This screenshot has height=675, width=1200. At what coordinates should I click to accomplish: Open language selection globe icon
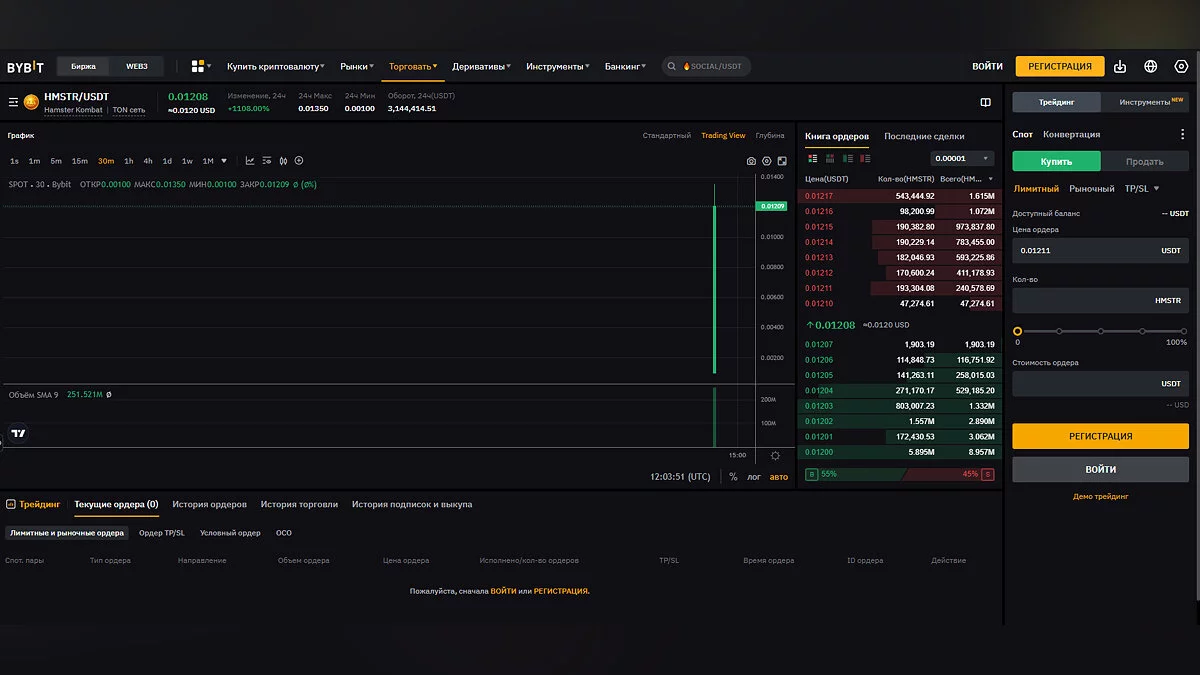(x=1151, y=67)
